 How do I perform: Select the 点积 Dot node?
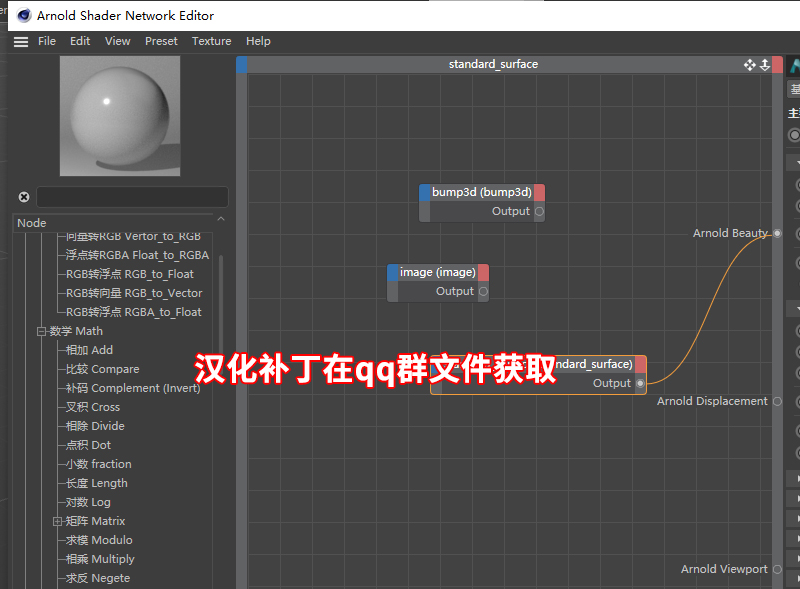point(88,445)
